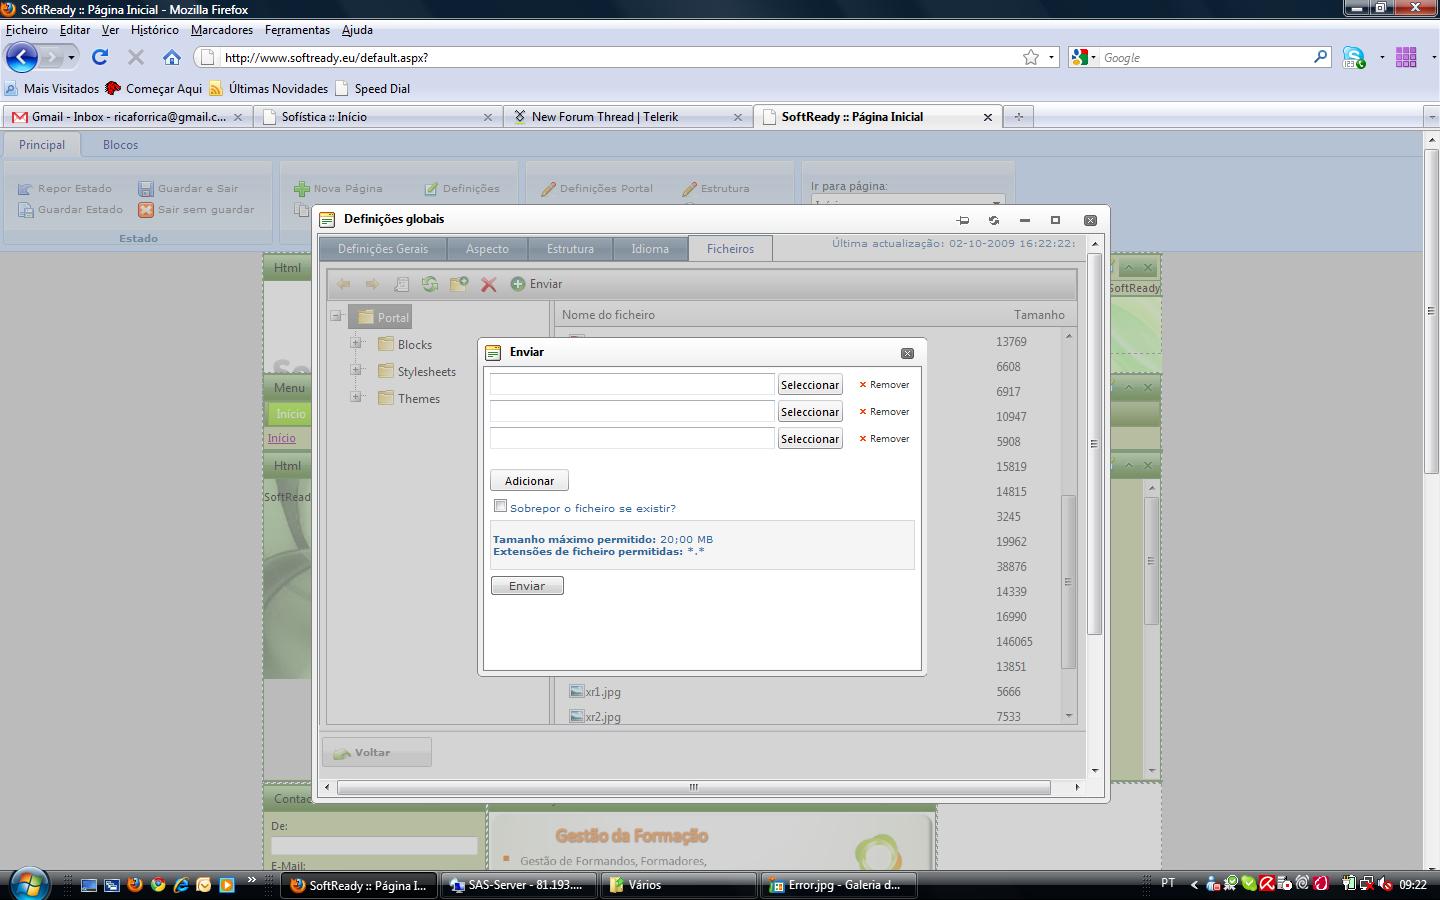Click the properties page icon in Ficheiros toolbar

point(401,284)
